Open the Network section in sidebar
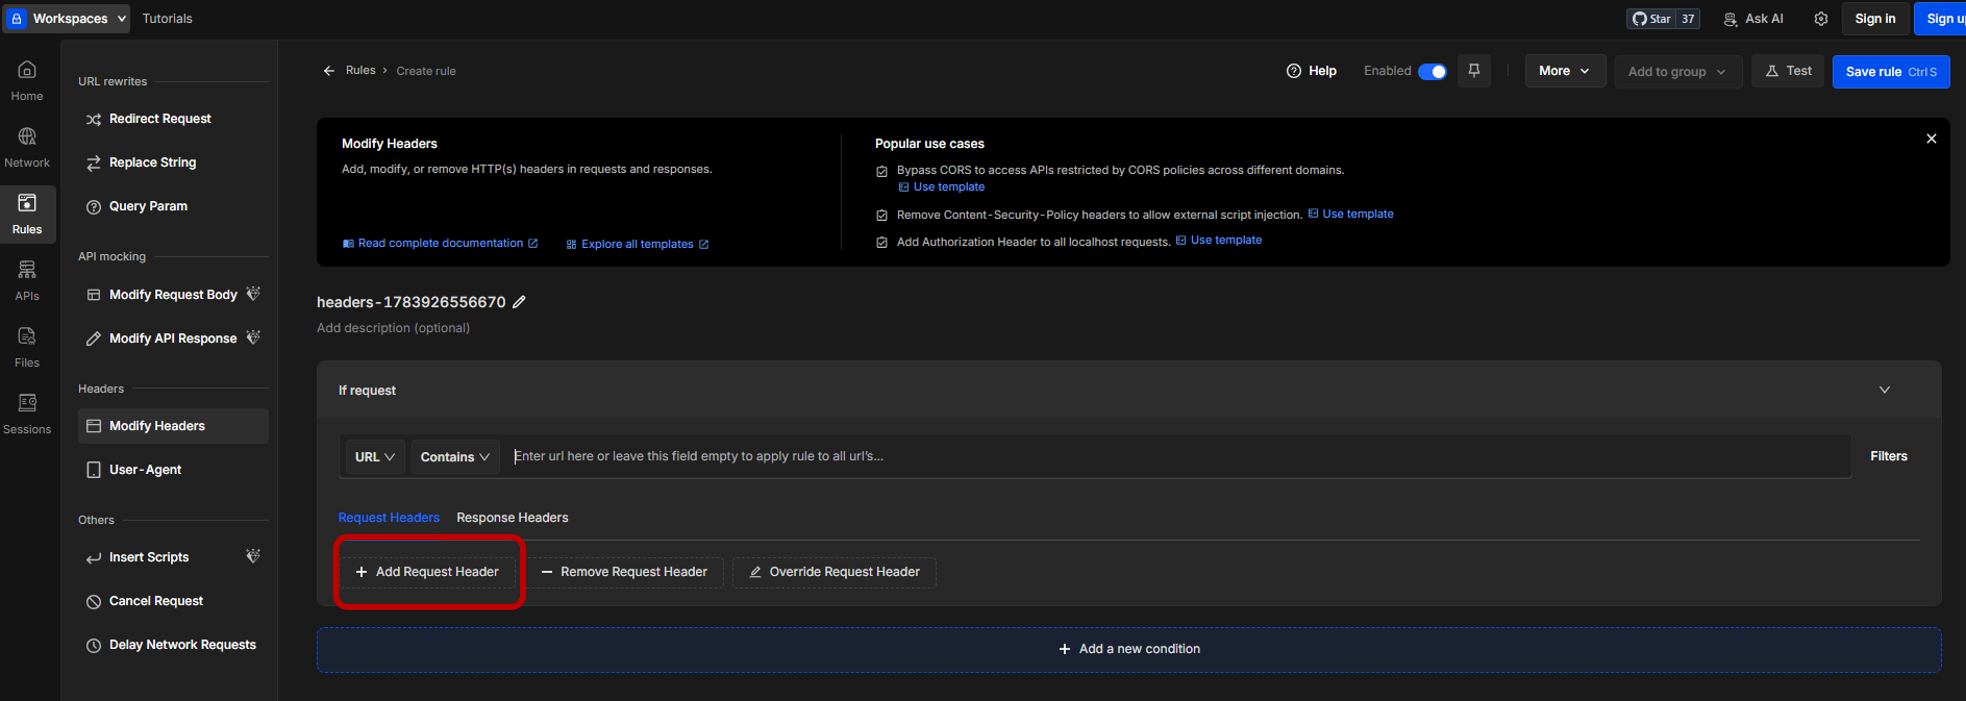Screen dimensions: 1966x701 [x=27, y=147]
